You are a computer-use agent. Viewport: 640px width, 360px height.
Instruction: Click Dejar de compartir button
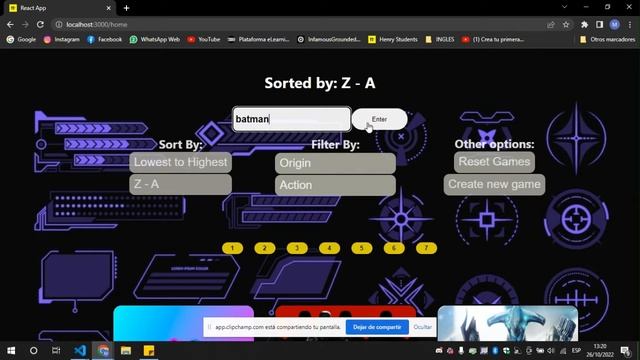pos(377,327)
